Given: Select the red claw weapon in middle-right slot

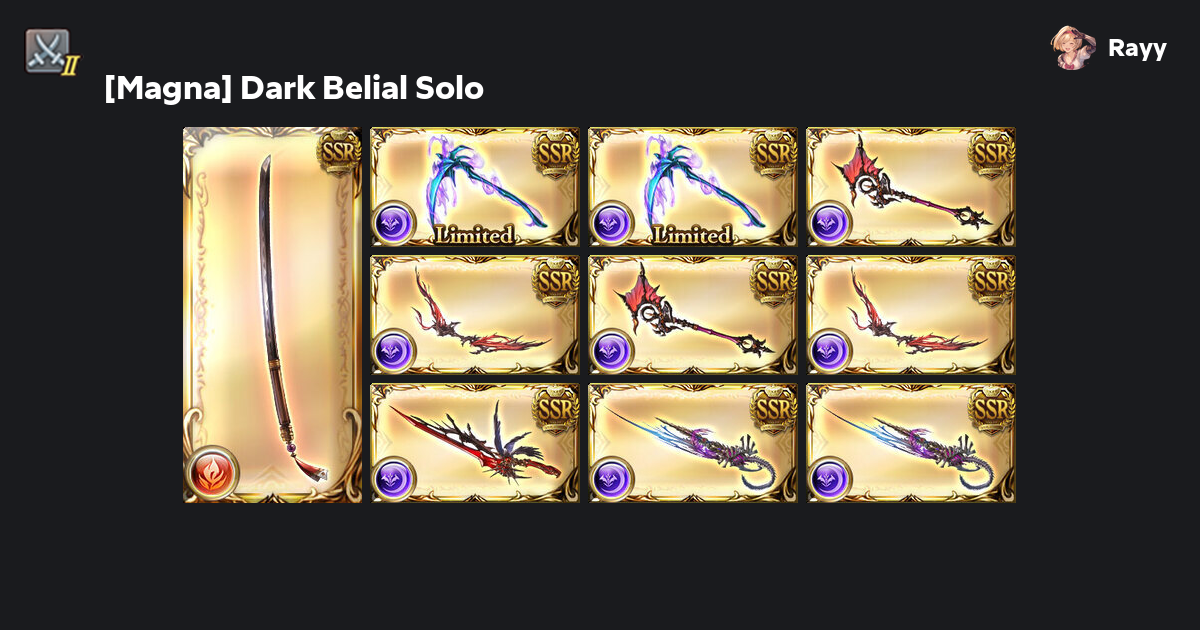Looking at the screenshot, I should coord(911,315).
